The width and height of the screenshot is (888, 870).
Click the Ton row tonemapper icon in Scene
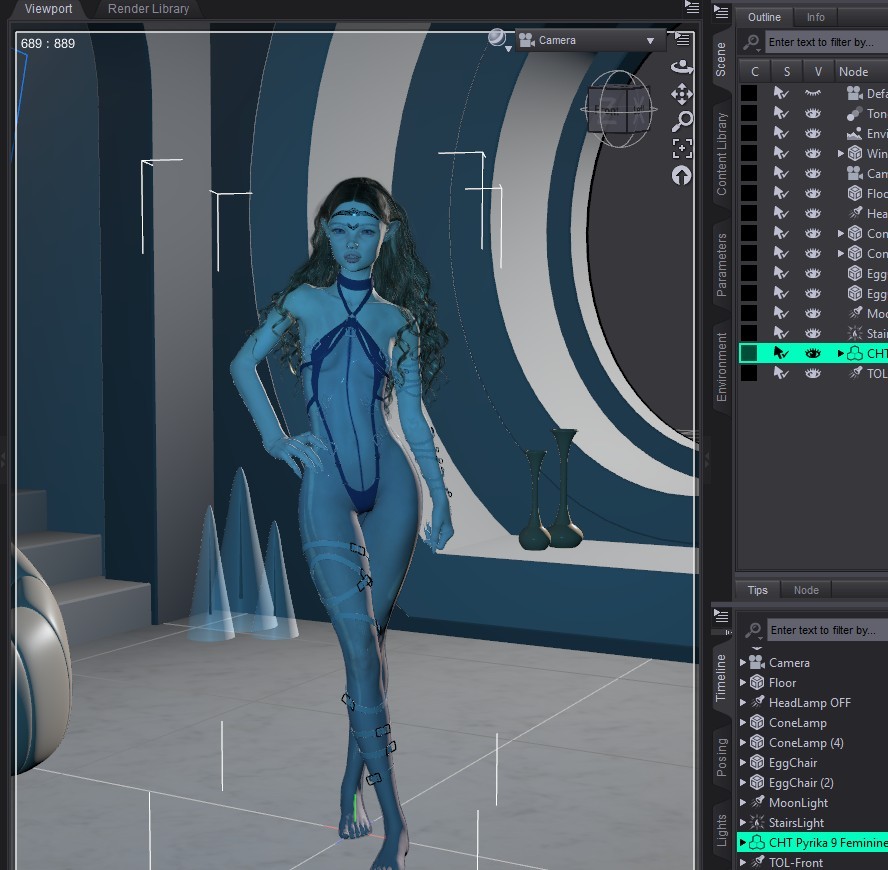click(855, 113)
